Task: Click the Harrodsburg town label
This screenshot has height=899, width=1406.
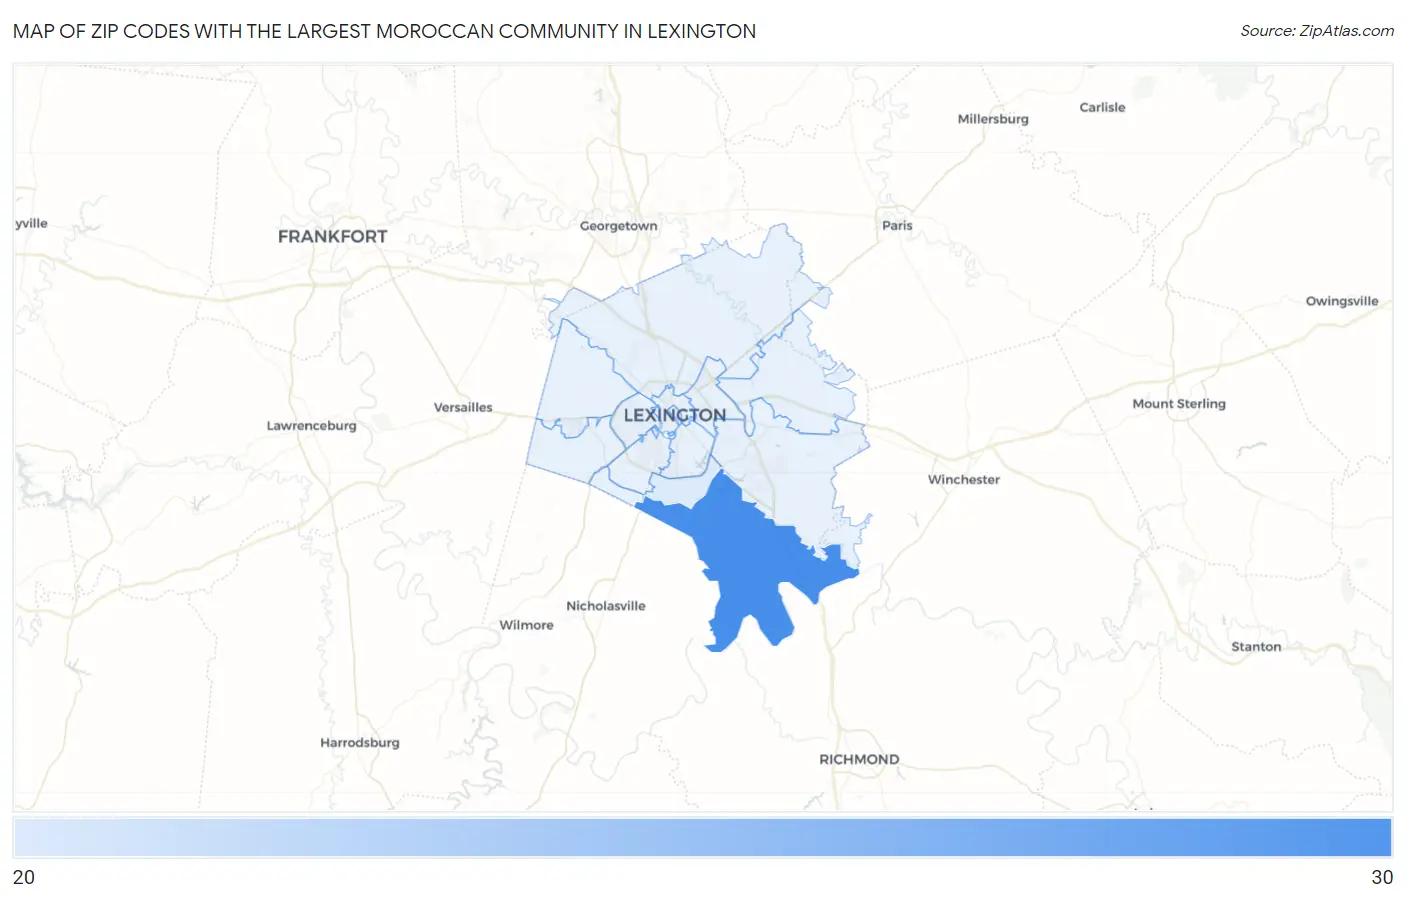Action: 360,743
